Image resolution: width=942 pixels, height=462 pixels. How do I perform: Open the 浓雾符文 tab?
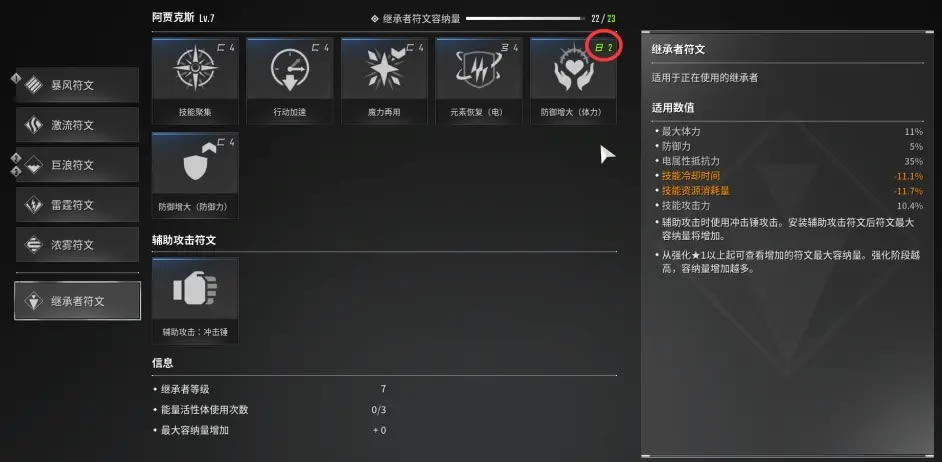(77, 245)
